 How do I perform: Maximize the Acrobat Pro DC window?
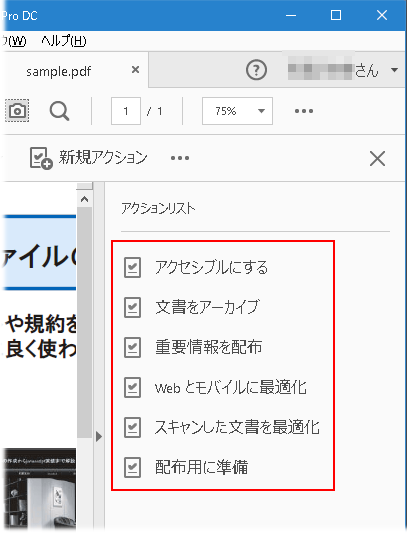(336, 15)
